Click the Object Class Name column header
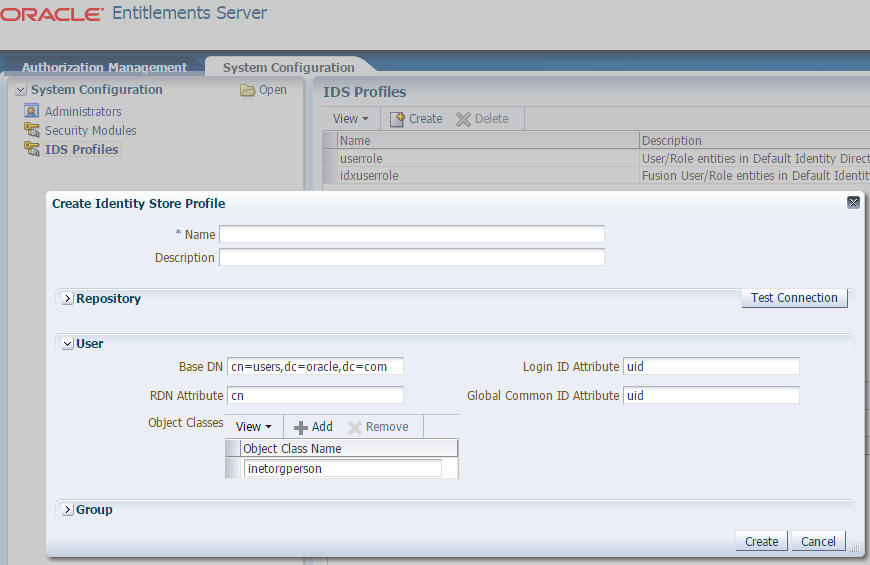Screen dimensions: 870x565 coord(350,448)
